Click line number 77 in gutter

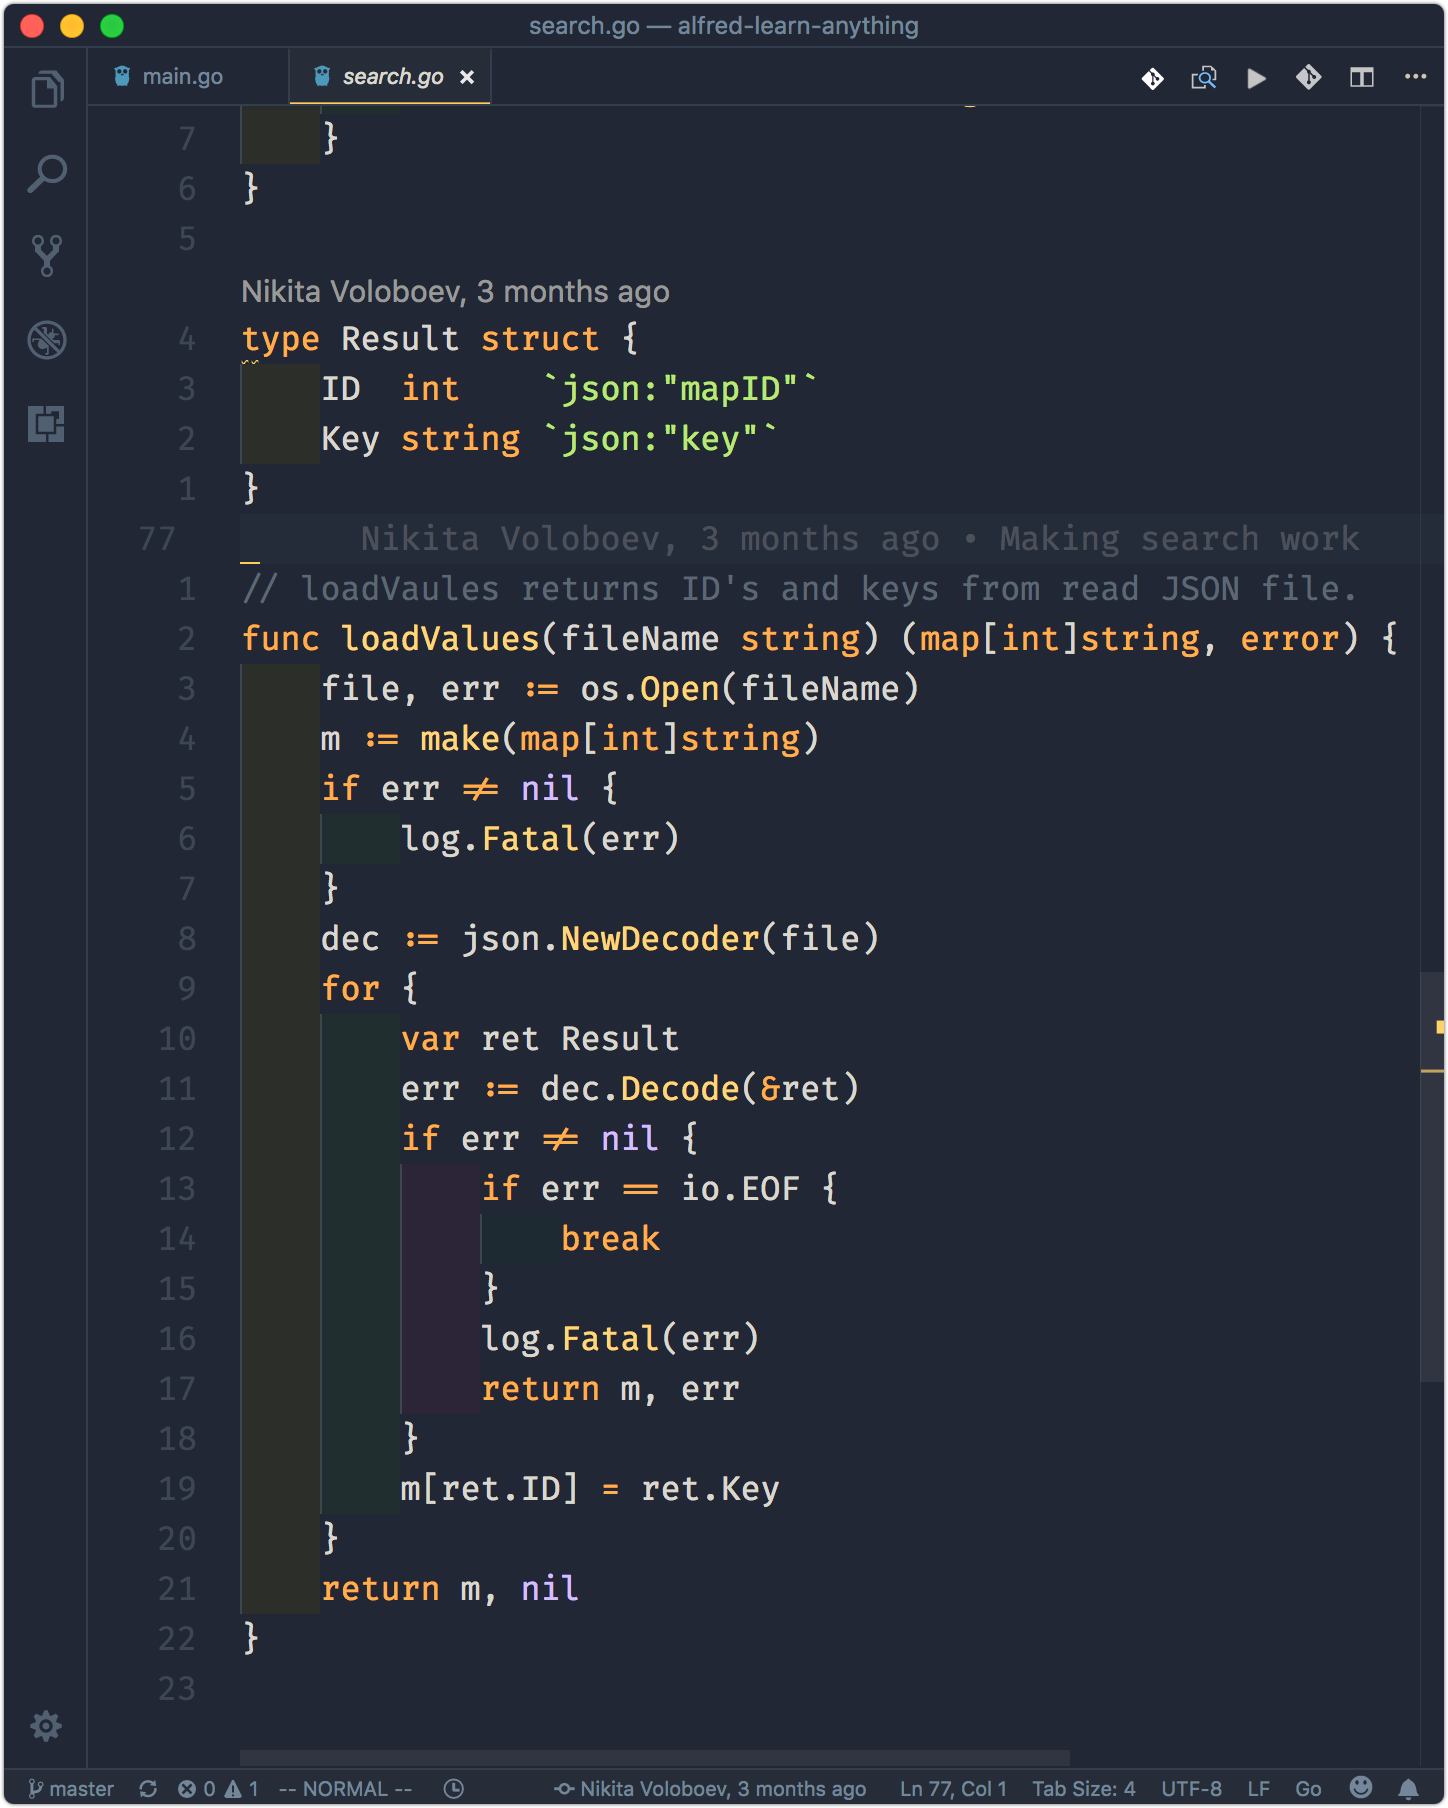[157, 538]
